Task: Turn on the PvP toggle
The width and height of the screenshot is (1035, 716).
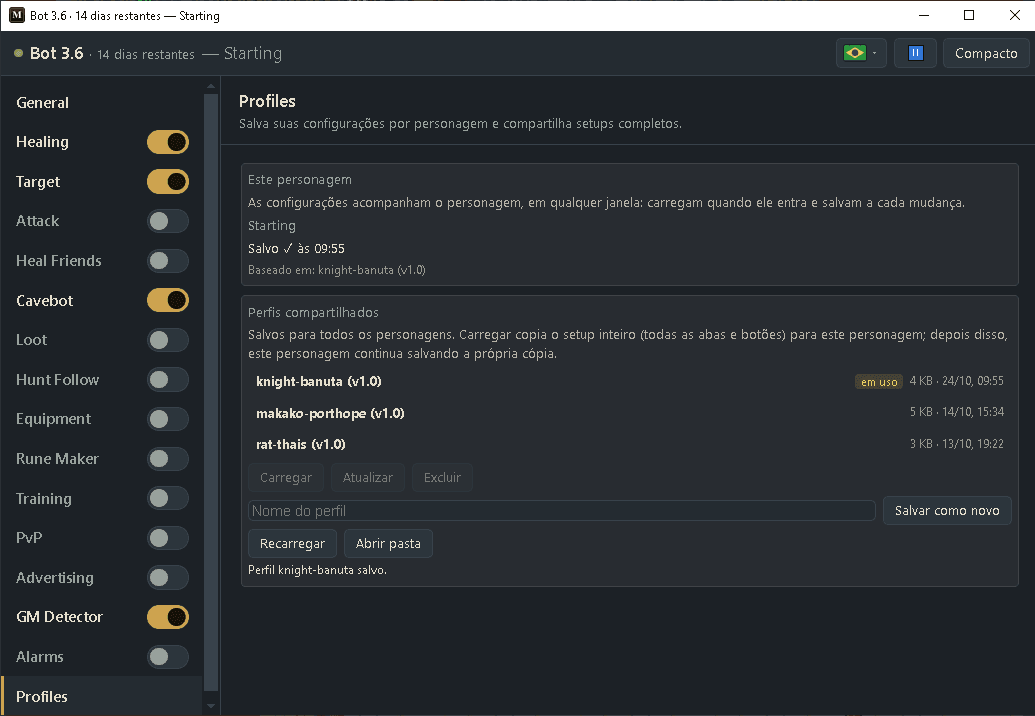Action: click(x=168, y=538)
